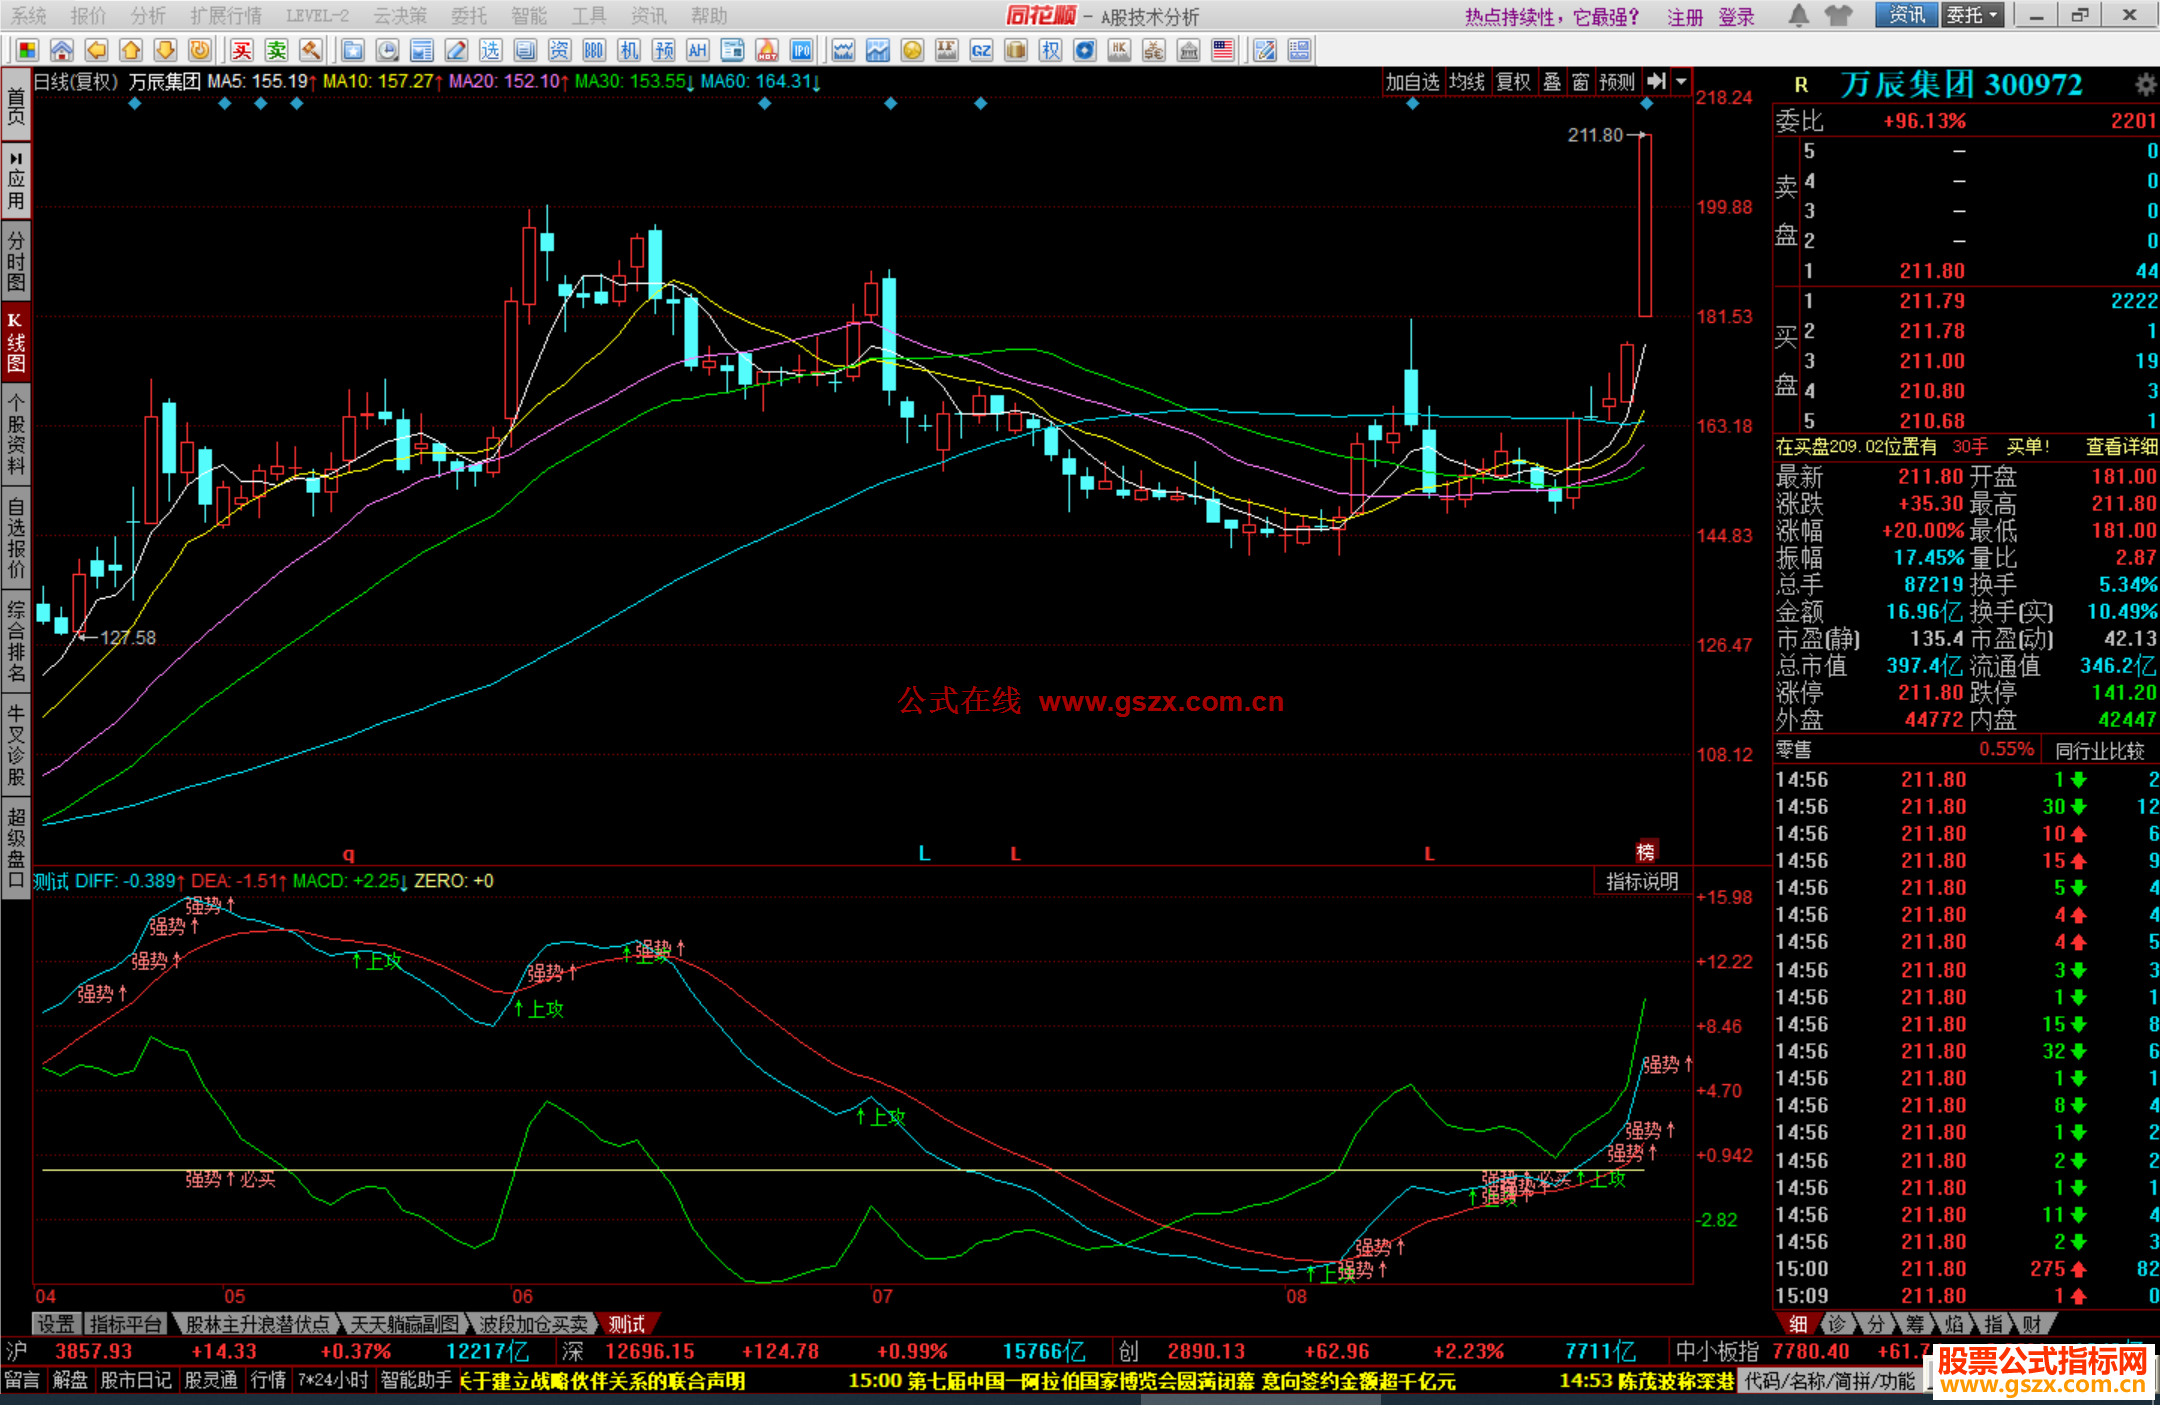Click the 加自选 add to watchlist button
The height and width of the screenshot is (1405, 2160).
pyautogui.click(x=1411, y=82)
